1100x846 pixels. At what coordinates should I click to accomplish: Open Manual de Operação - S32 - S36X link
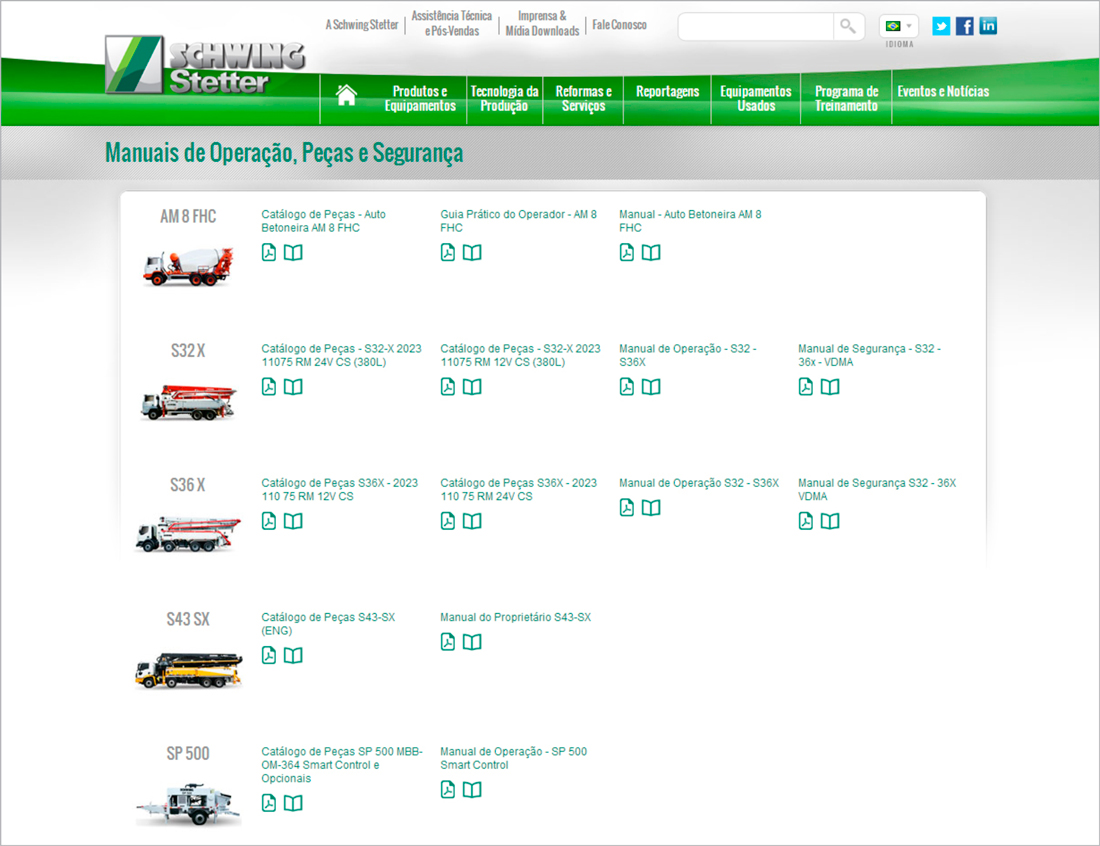pos(687,355)
